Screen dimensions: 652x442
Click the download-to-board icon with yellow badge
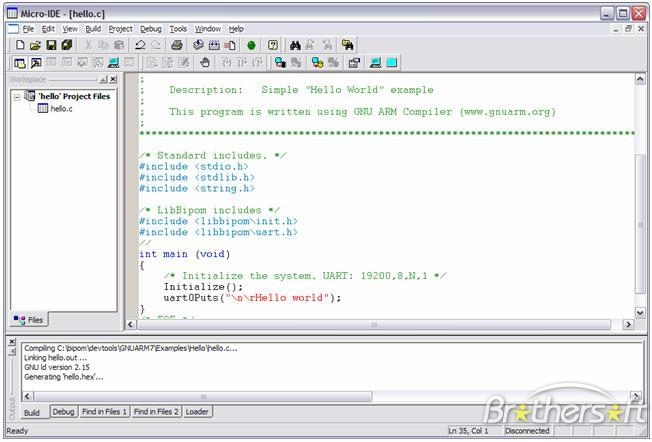pos(317,63)
